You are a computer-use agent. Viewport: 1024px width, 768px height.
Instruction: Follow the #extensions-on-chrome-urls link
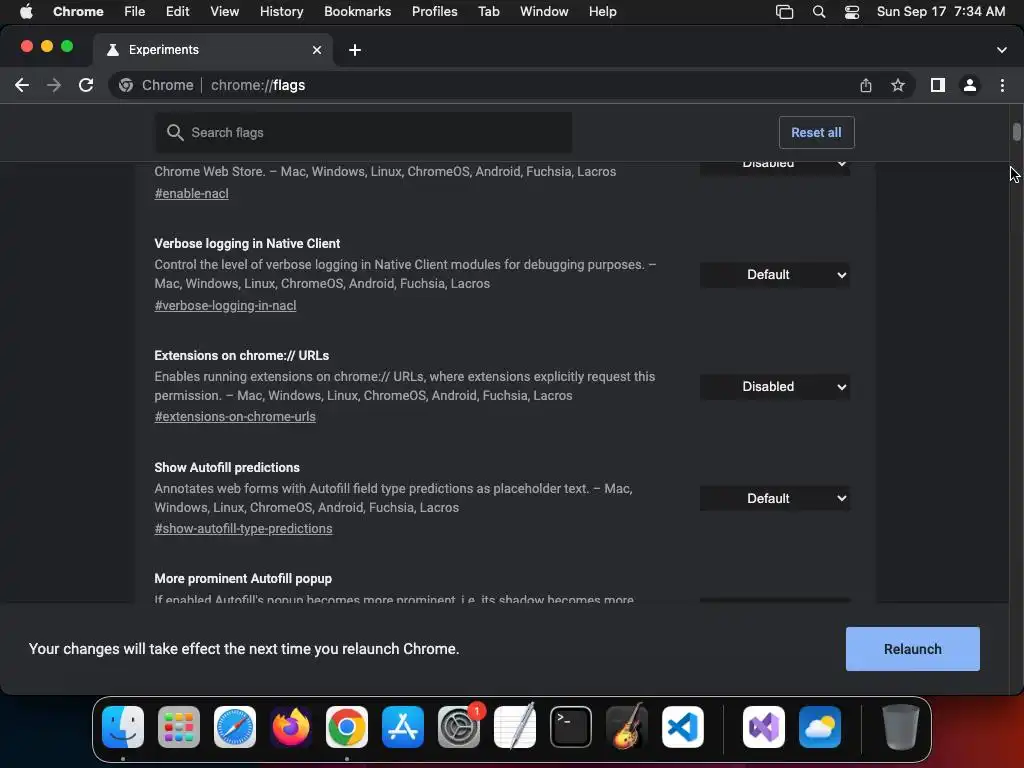pos(235,417)
